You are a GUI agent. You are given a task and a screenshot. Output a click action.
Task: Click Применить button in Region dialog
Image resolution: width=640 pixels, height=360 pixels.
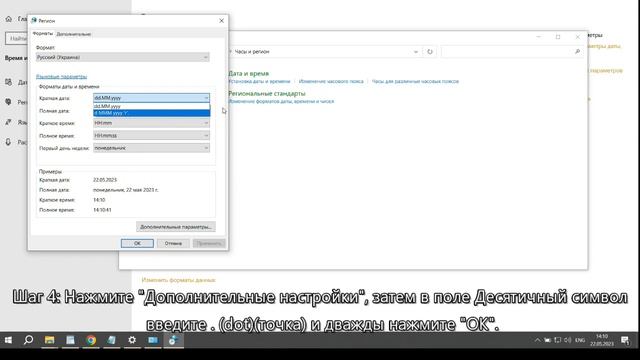click(209, 243)
